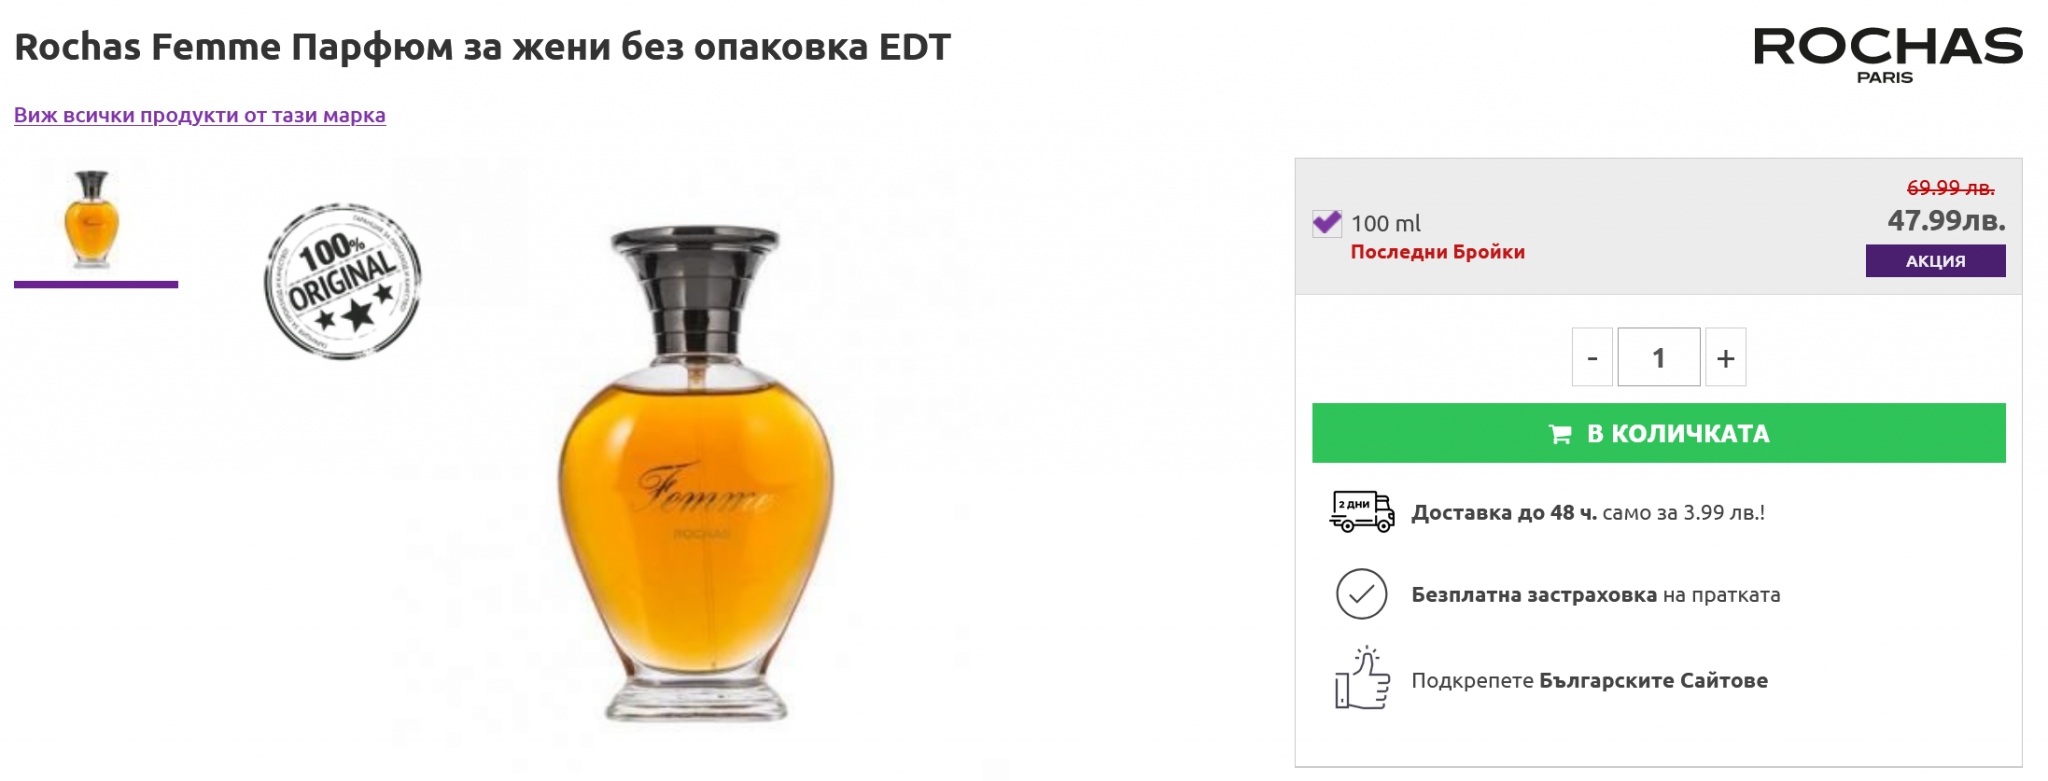
Task: Click the crossed-out 69.99 лв. price
Action: click(x=1950, y=188)
